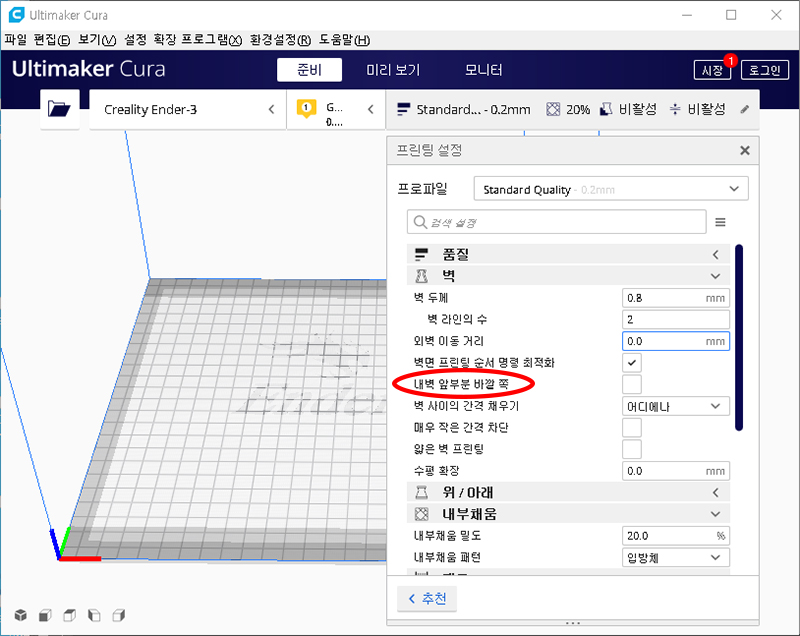Open 벽 사이의 간격 채우기 dropdown
The image size is (800, 636).
676,406
